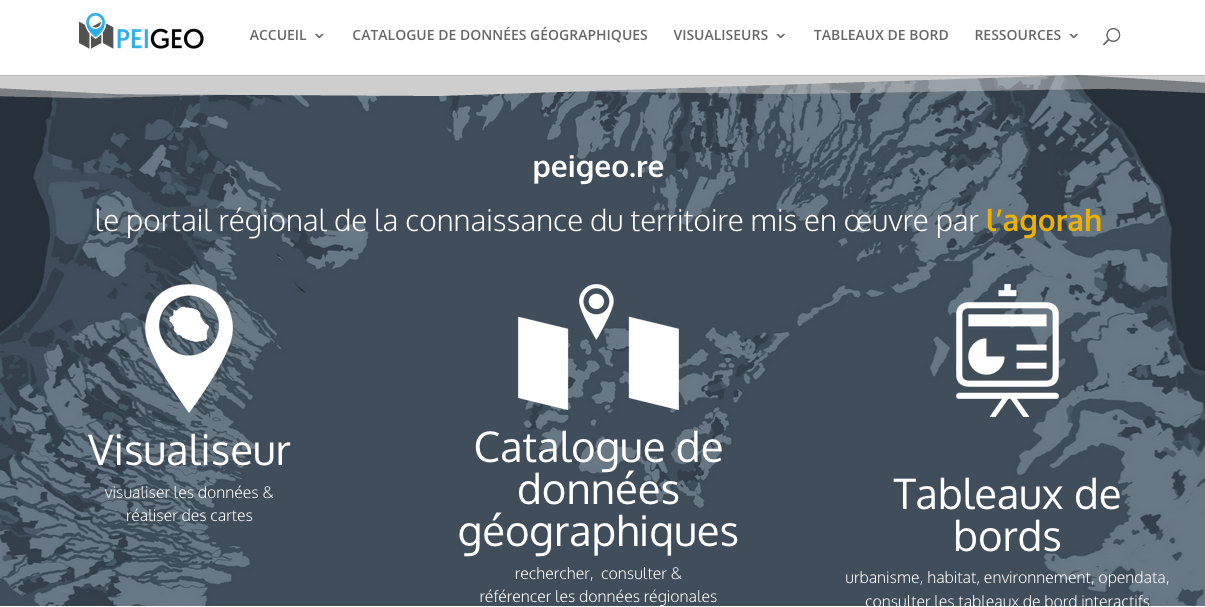Click the Tableaux de bords heading
The width and height of the screenshot is (1205, 607).
click(1007, 515)
